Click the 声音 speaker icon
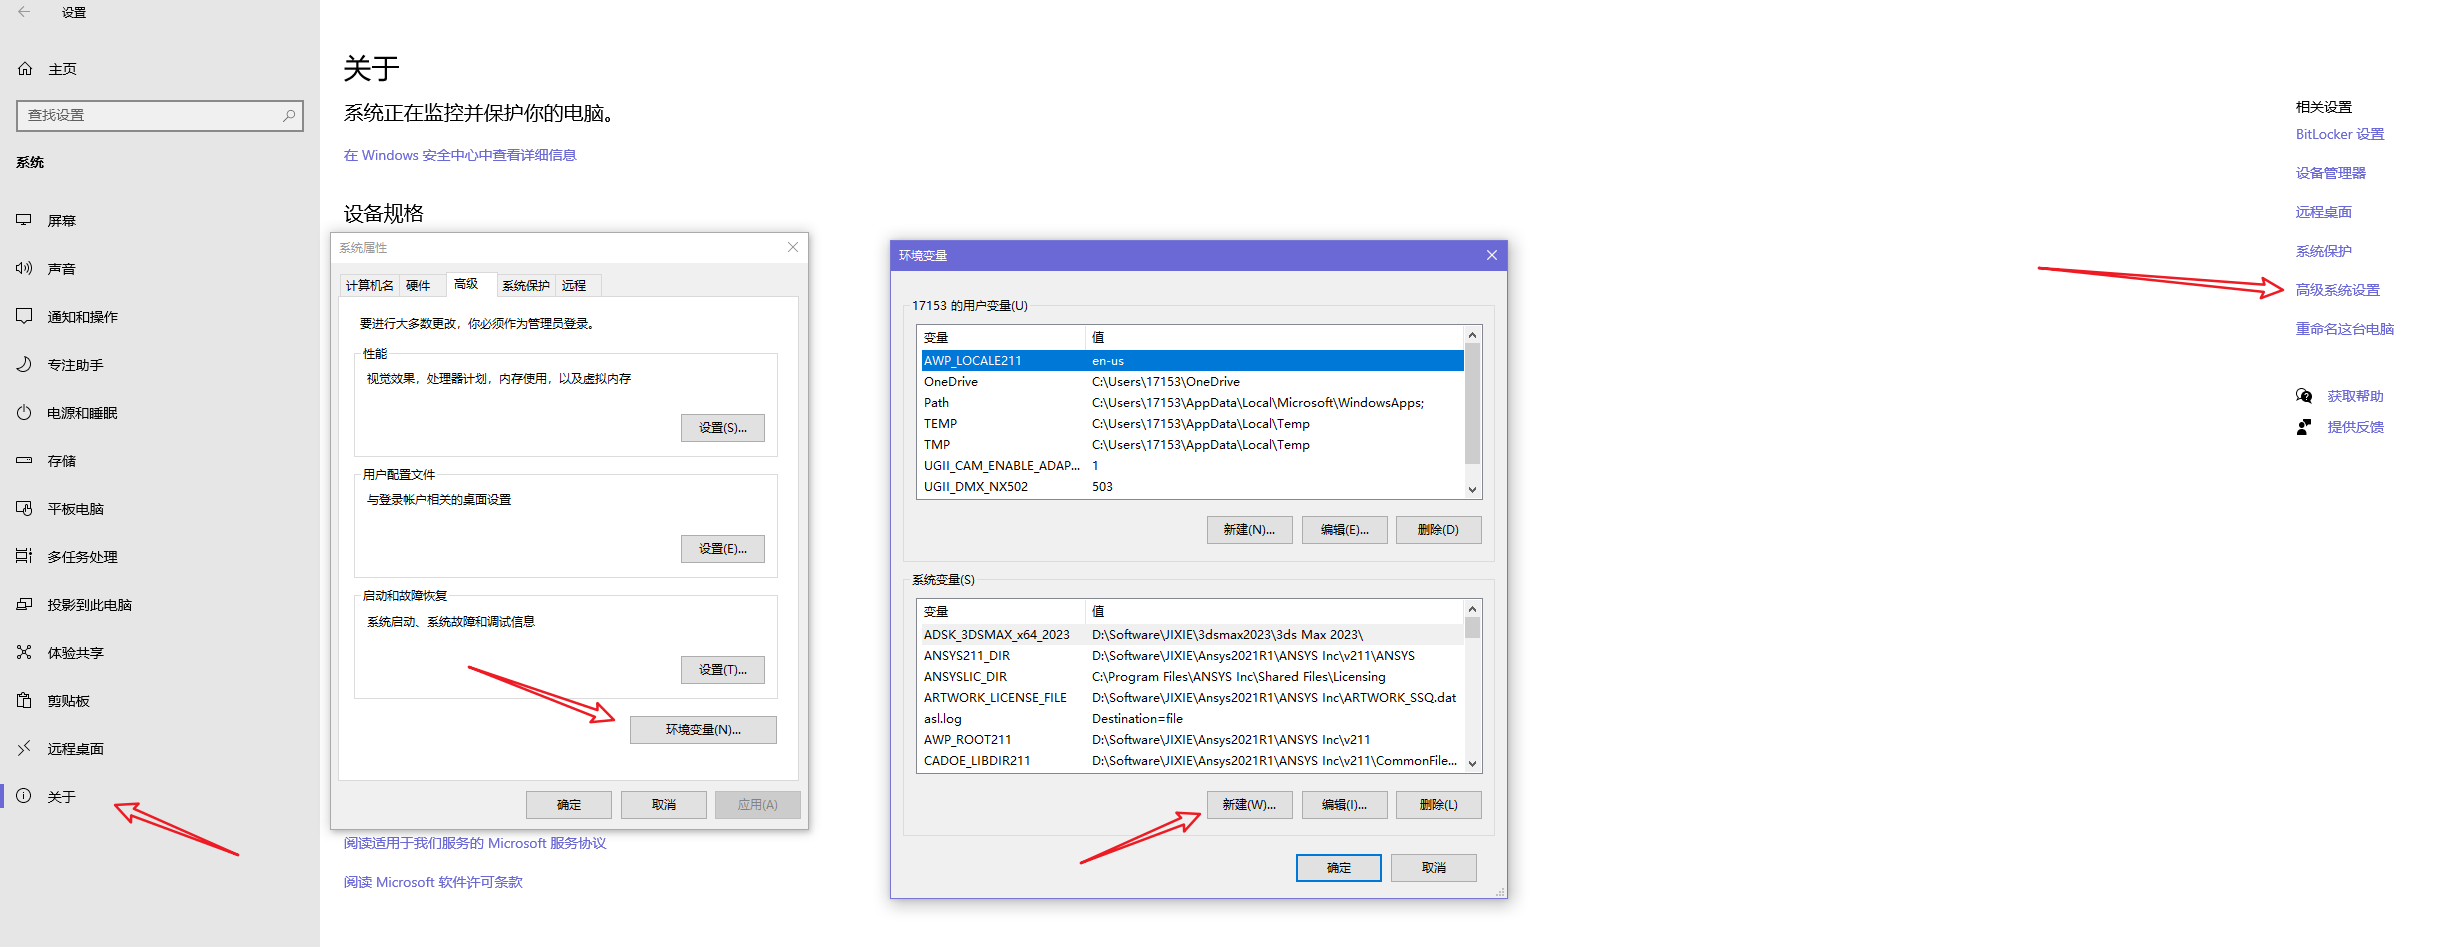 [24, 268]
